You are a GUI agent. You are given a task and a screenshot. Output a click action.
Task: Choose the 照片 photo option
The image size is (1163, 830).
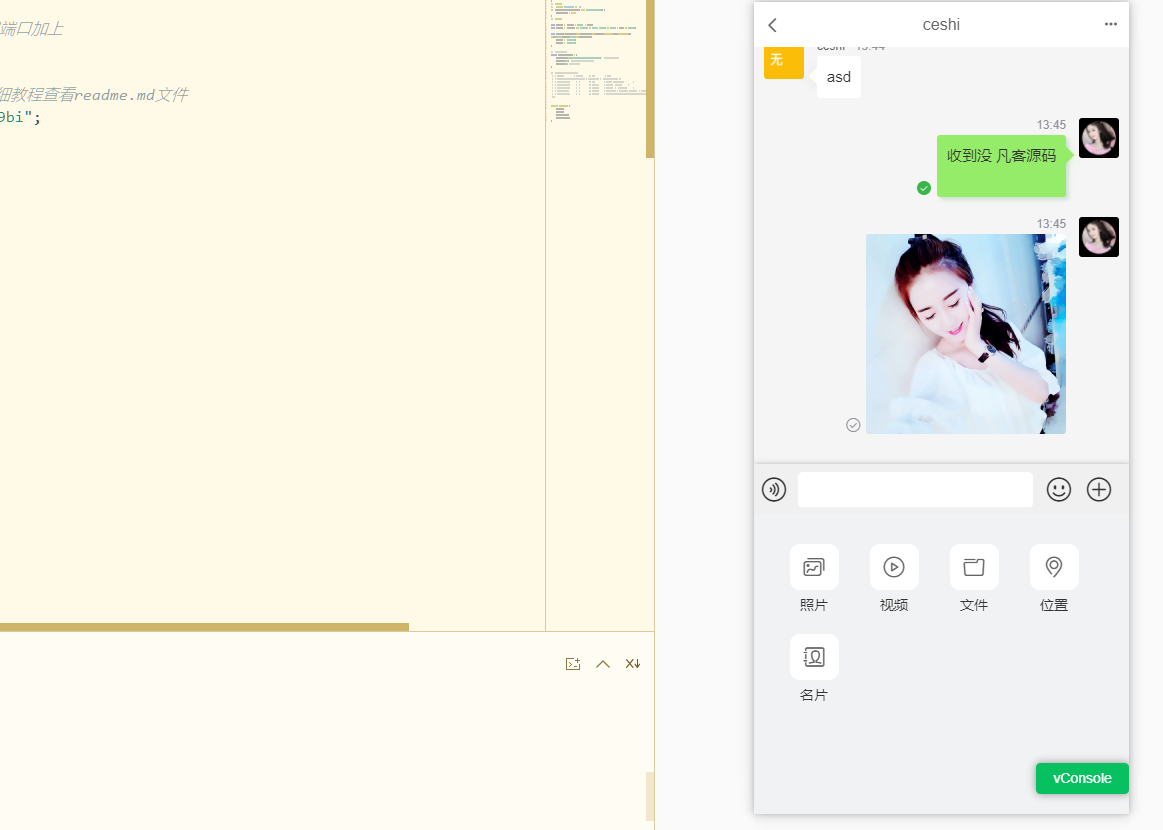tap(814, 579)
